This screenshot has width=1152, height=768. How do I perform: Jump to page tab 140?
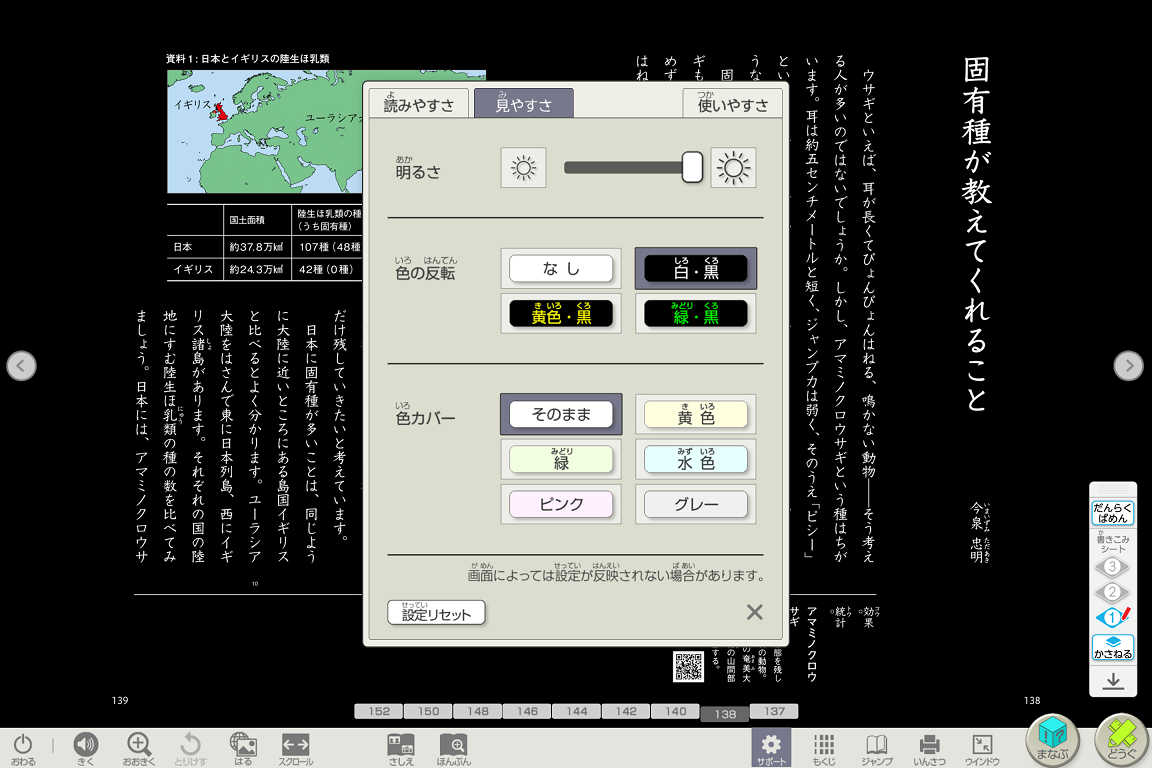(x=675, y=711)
